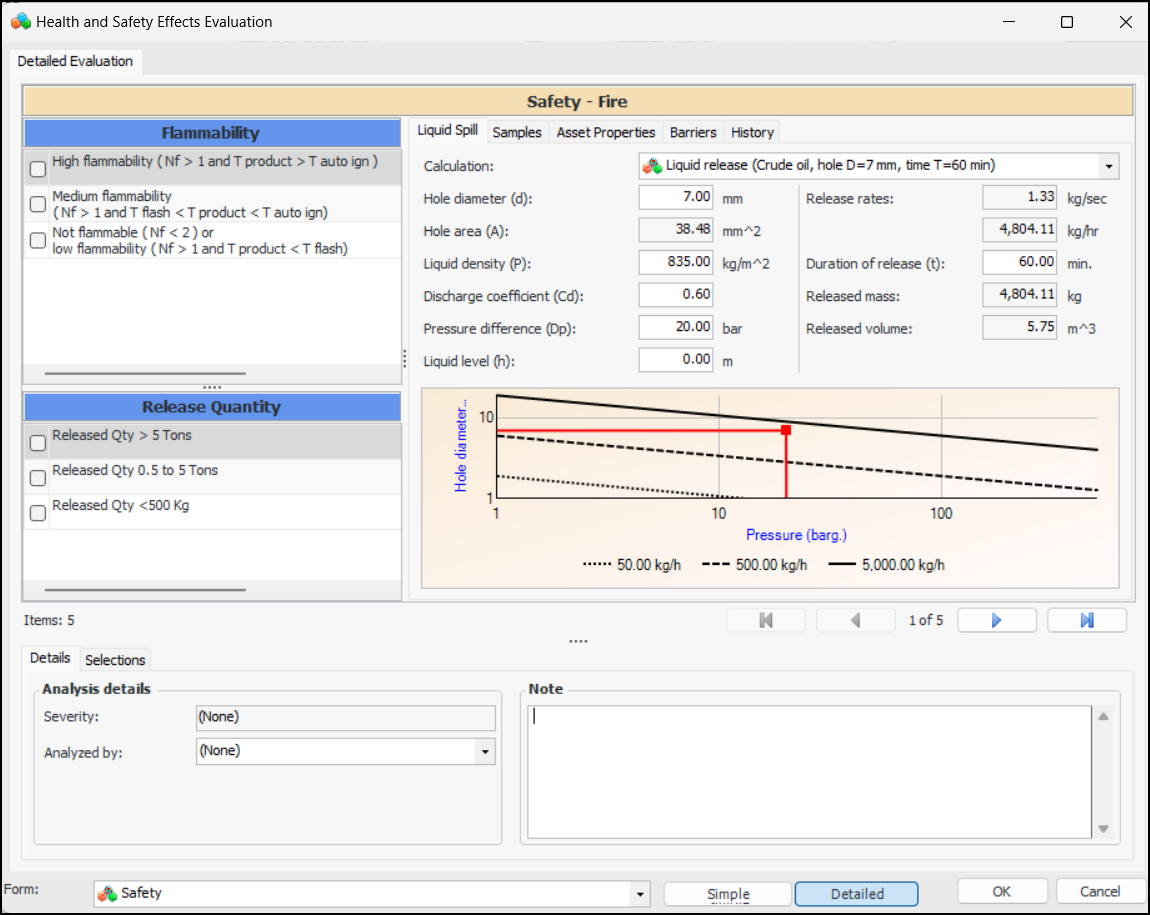Expand the Analyzed by dropdown
The width and height of the screenshot is (1150, 915).
(x=485, y=751)
